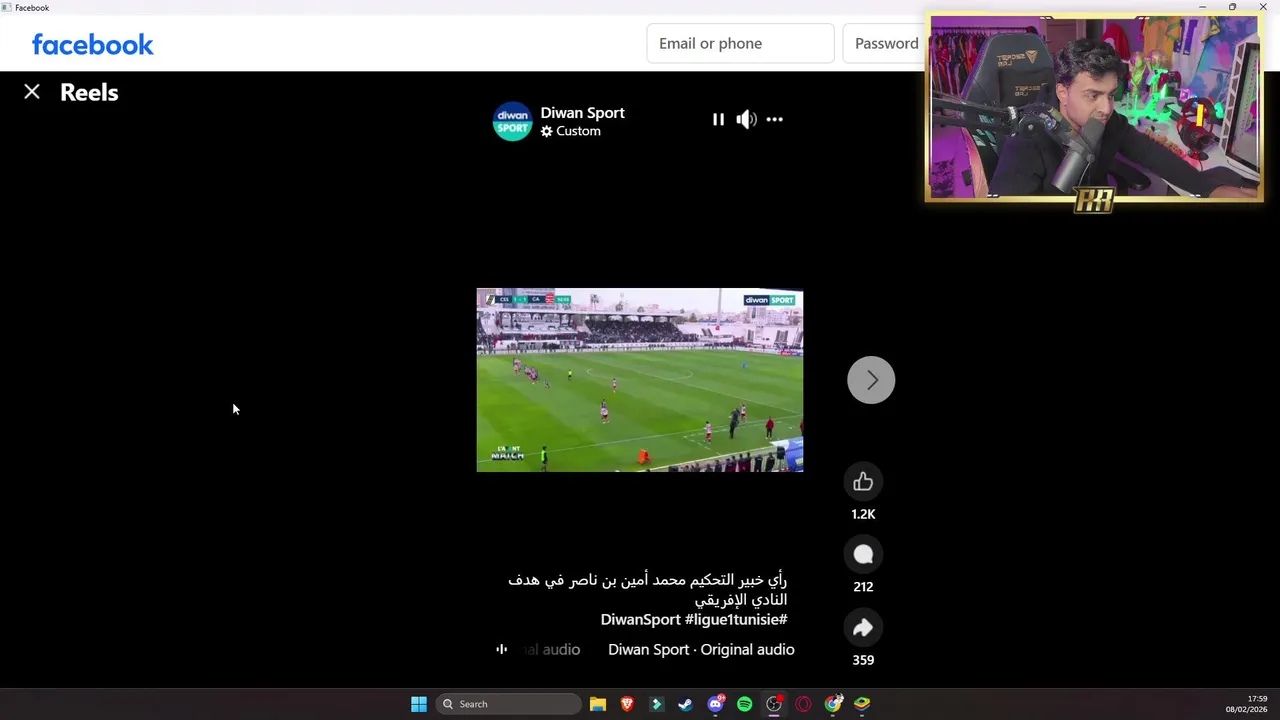Click the football match video frame

[x=640, y=380]
